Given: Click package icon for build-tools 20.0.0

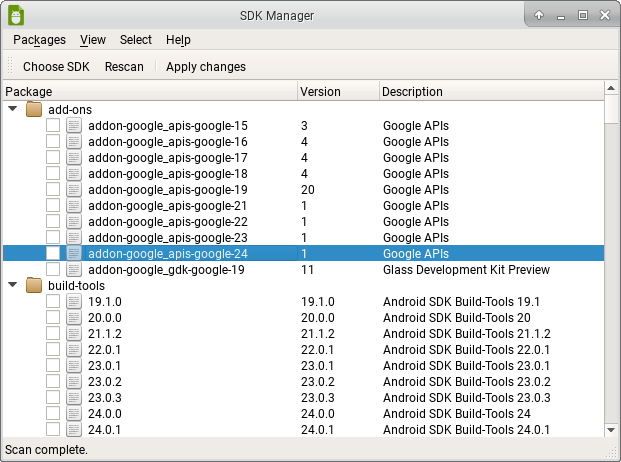Looking at the screenshot, I should pyautogui.click(x=74, y=318).
